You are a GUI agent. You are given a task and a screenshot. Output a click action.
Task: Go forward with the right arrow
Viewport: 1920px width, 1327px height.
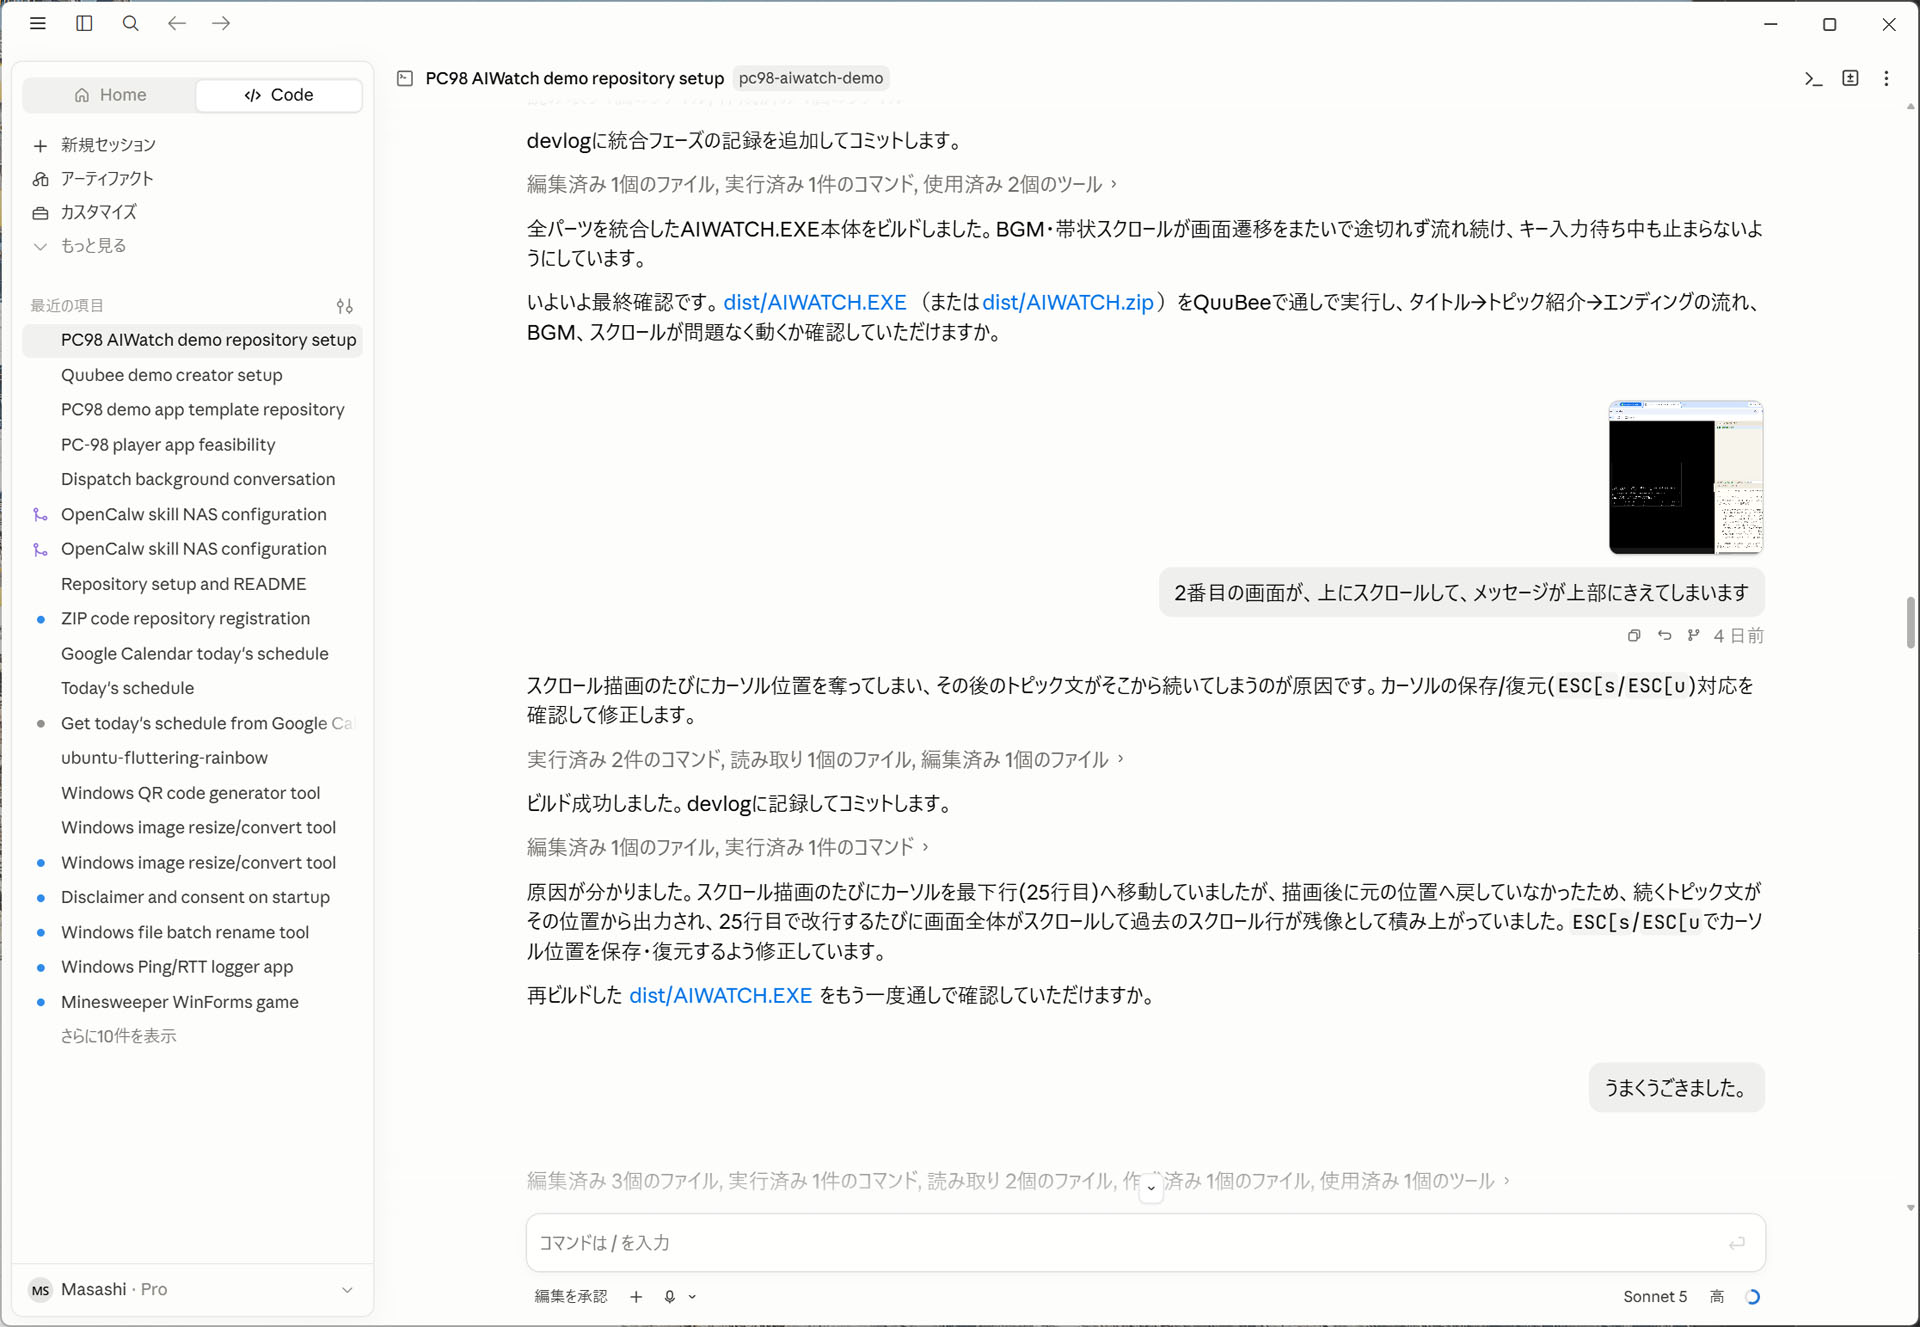pos(221,23)
